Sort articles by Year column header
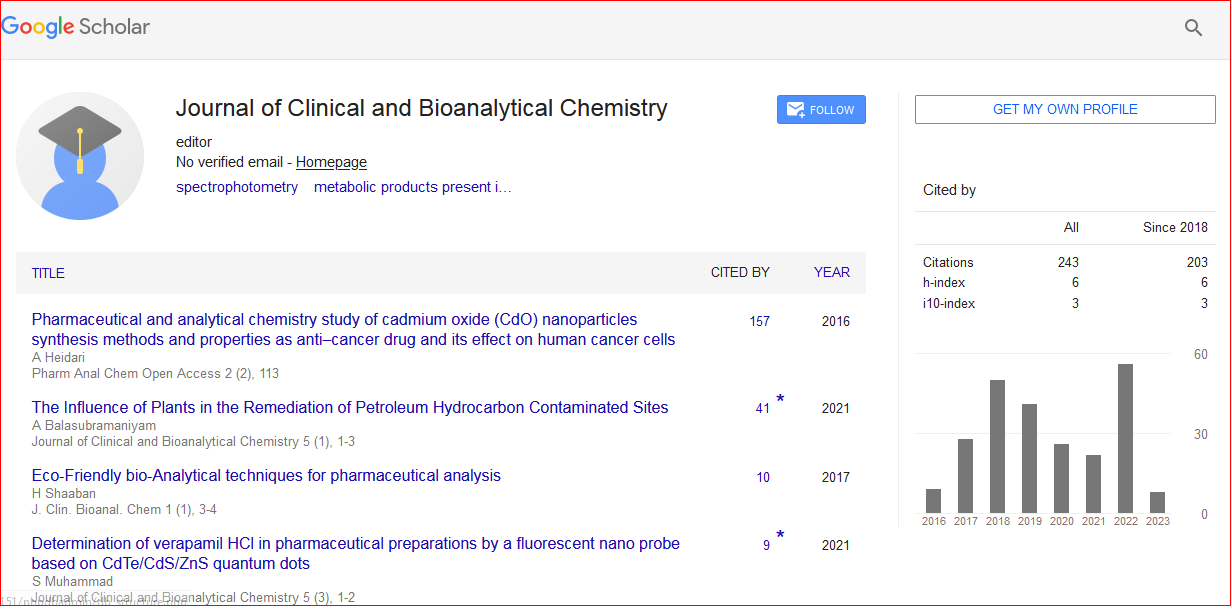 click(831, 272)
